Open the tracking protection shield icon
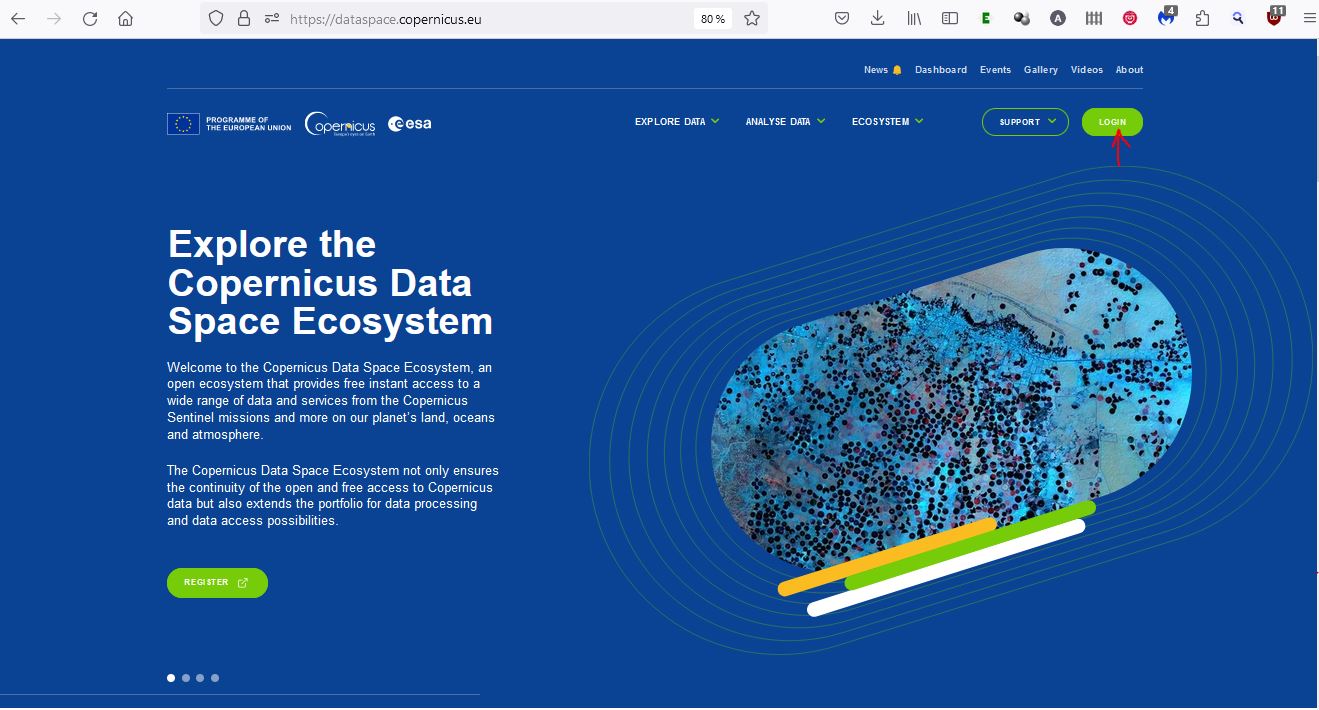Image resolution: width=1319 pixels, height=710 pixels. 216,19
